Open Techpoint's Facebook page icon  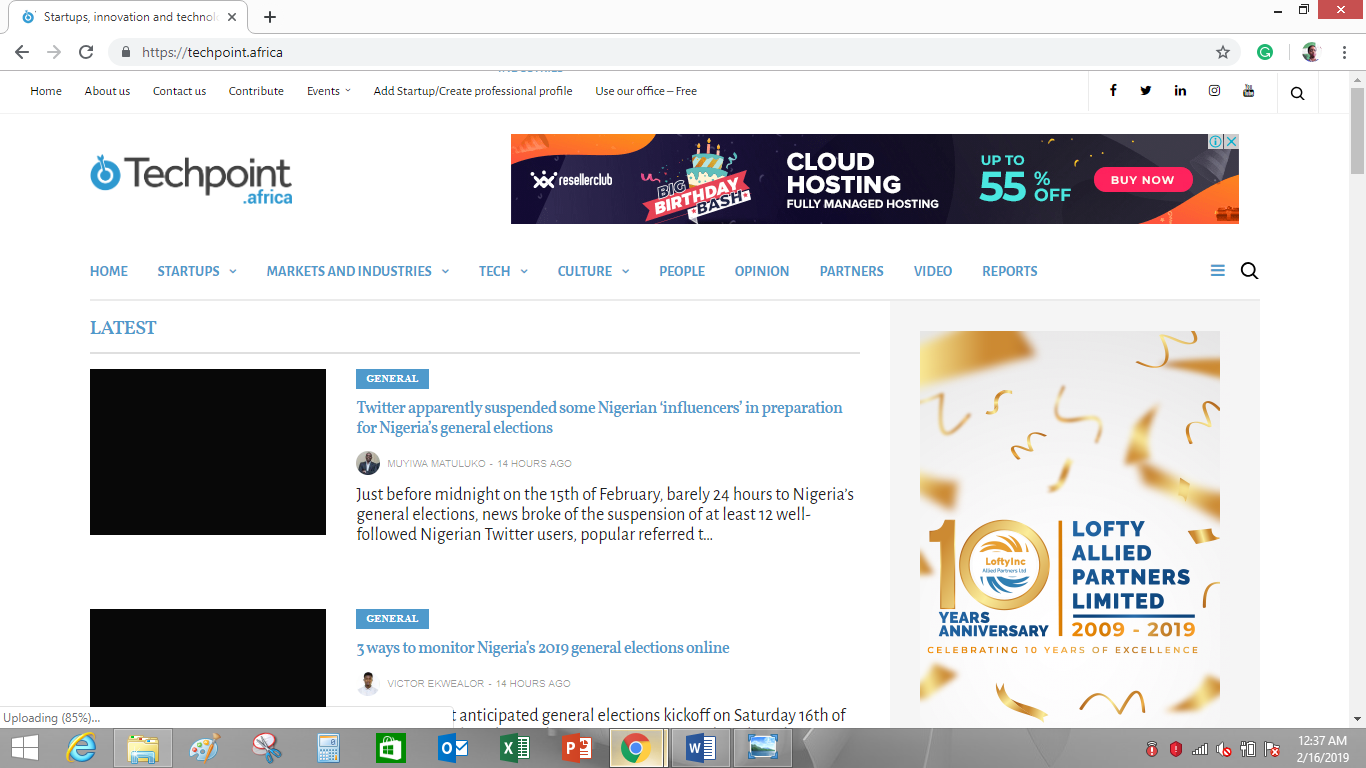pyautogui.click(x=1113, y=91)
